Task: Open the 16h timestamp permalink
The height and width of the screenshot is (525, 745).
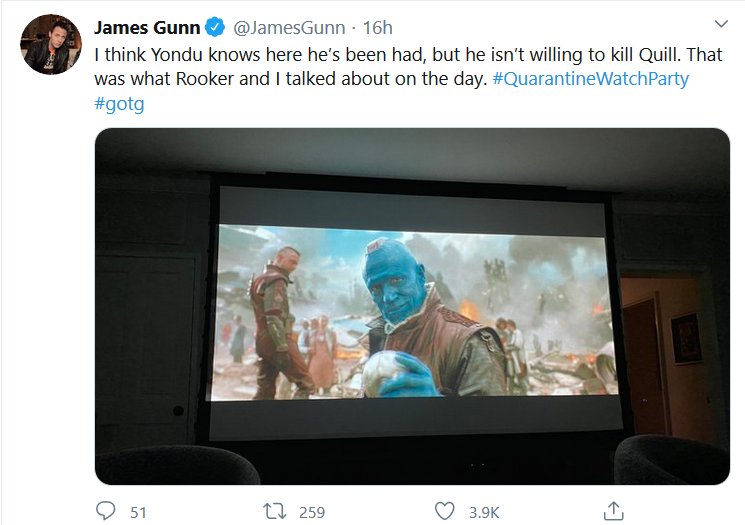Action: tap(375, 28)
